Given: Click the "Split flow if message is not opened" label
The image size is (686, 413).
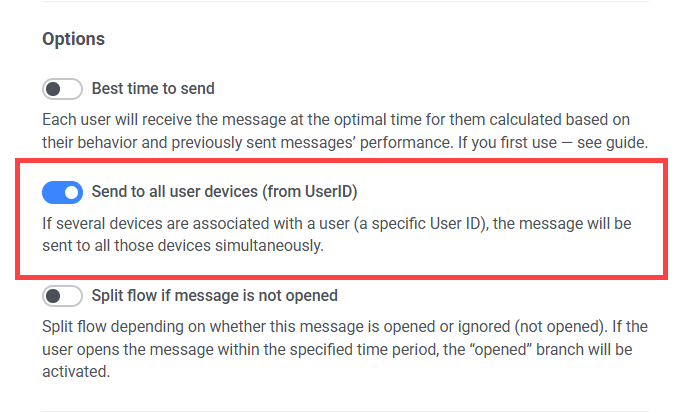Looking at the screenshot, I should pos(215,295).
